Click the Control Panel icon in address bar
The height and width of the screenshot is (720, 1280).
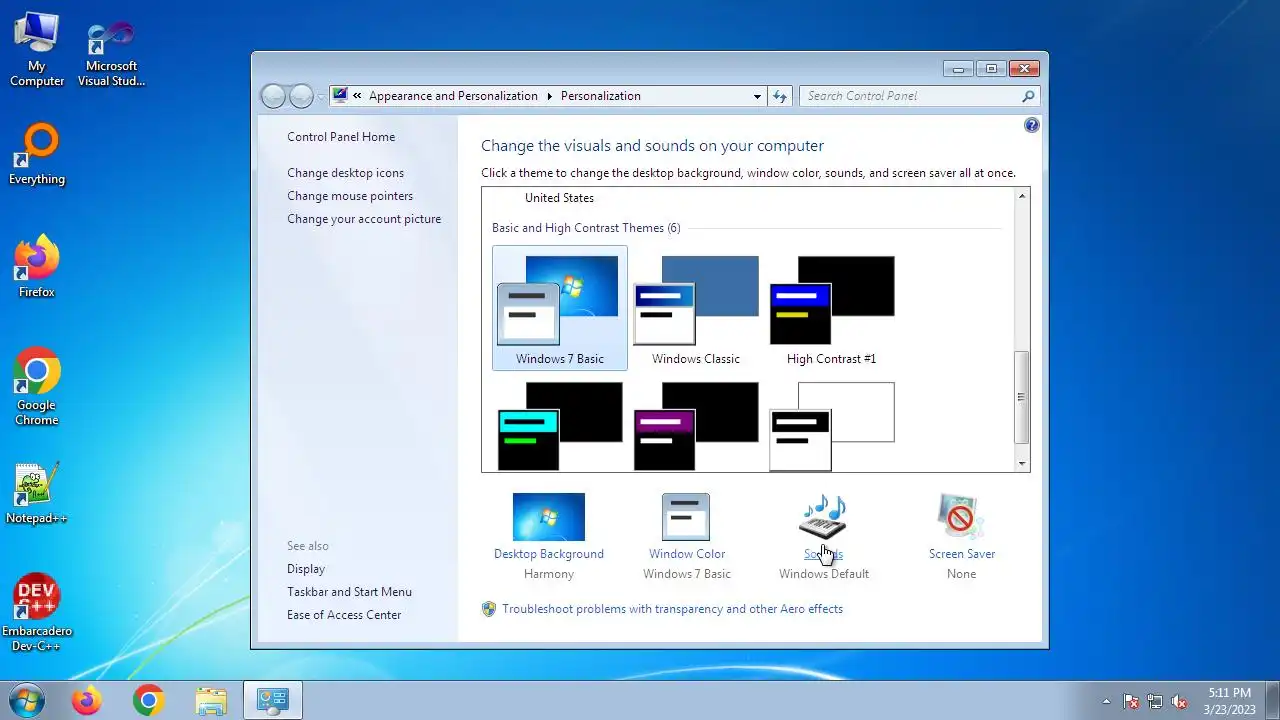click(340, 96)
